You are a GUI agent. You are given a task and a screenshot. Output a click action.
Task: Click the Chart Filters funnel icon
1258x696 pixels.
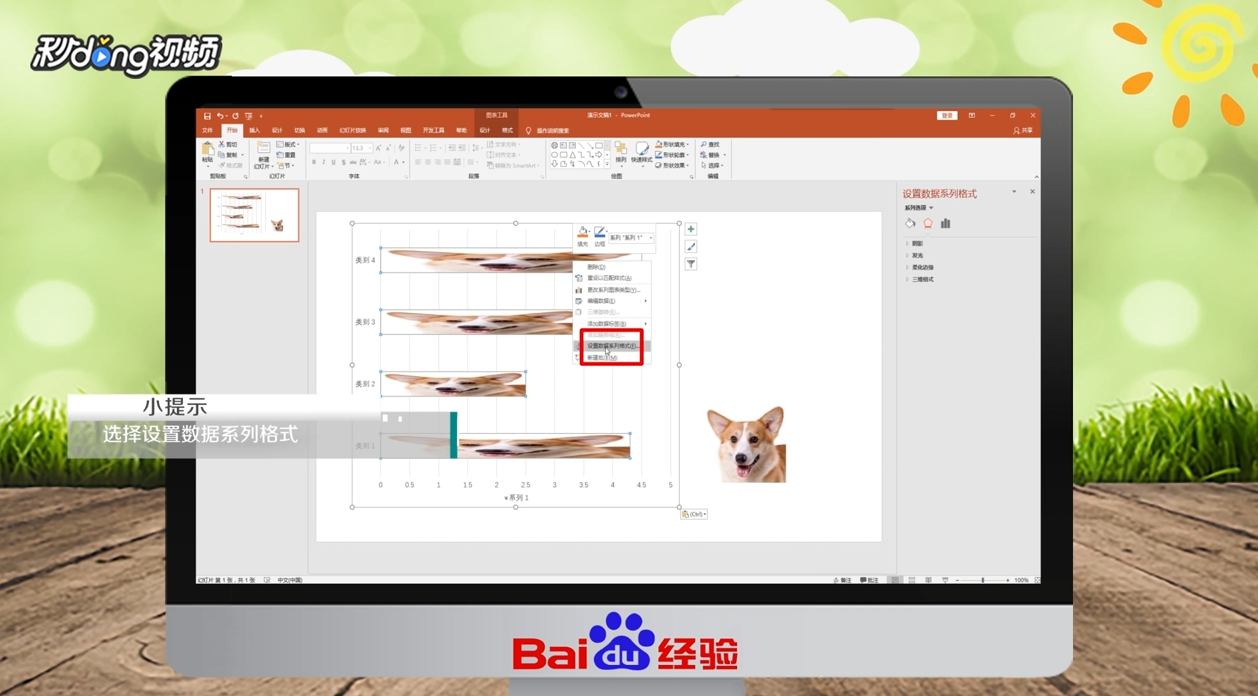coord(691,264)
